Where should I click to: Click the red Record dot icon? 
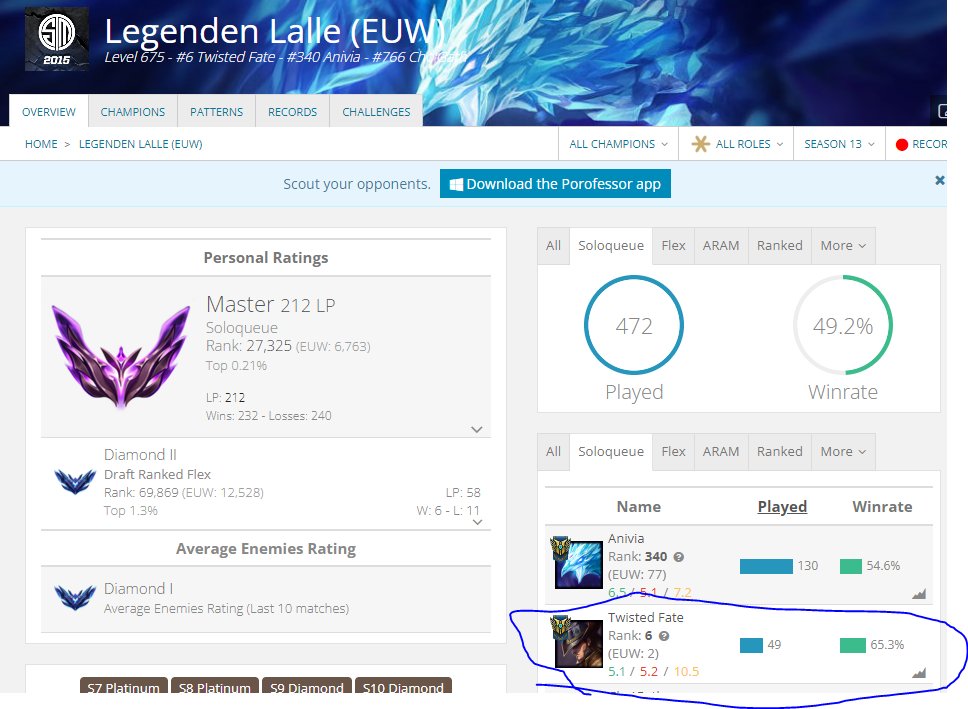pyautogui.click(x=901, y=145)
